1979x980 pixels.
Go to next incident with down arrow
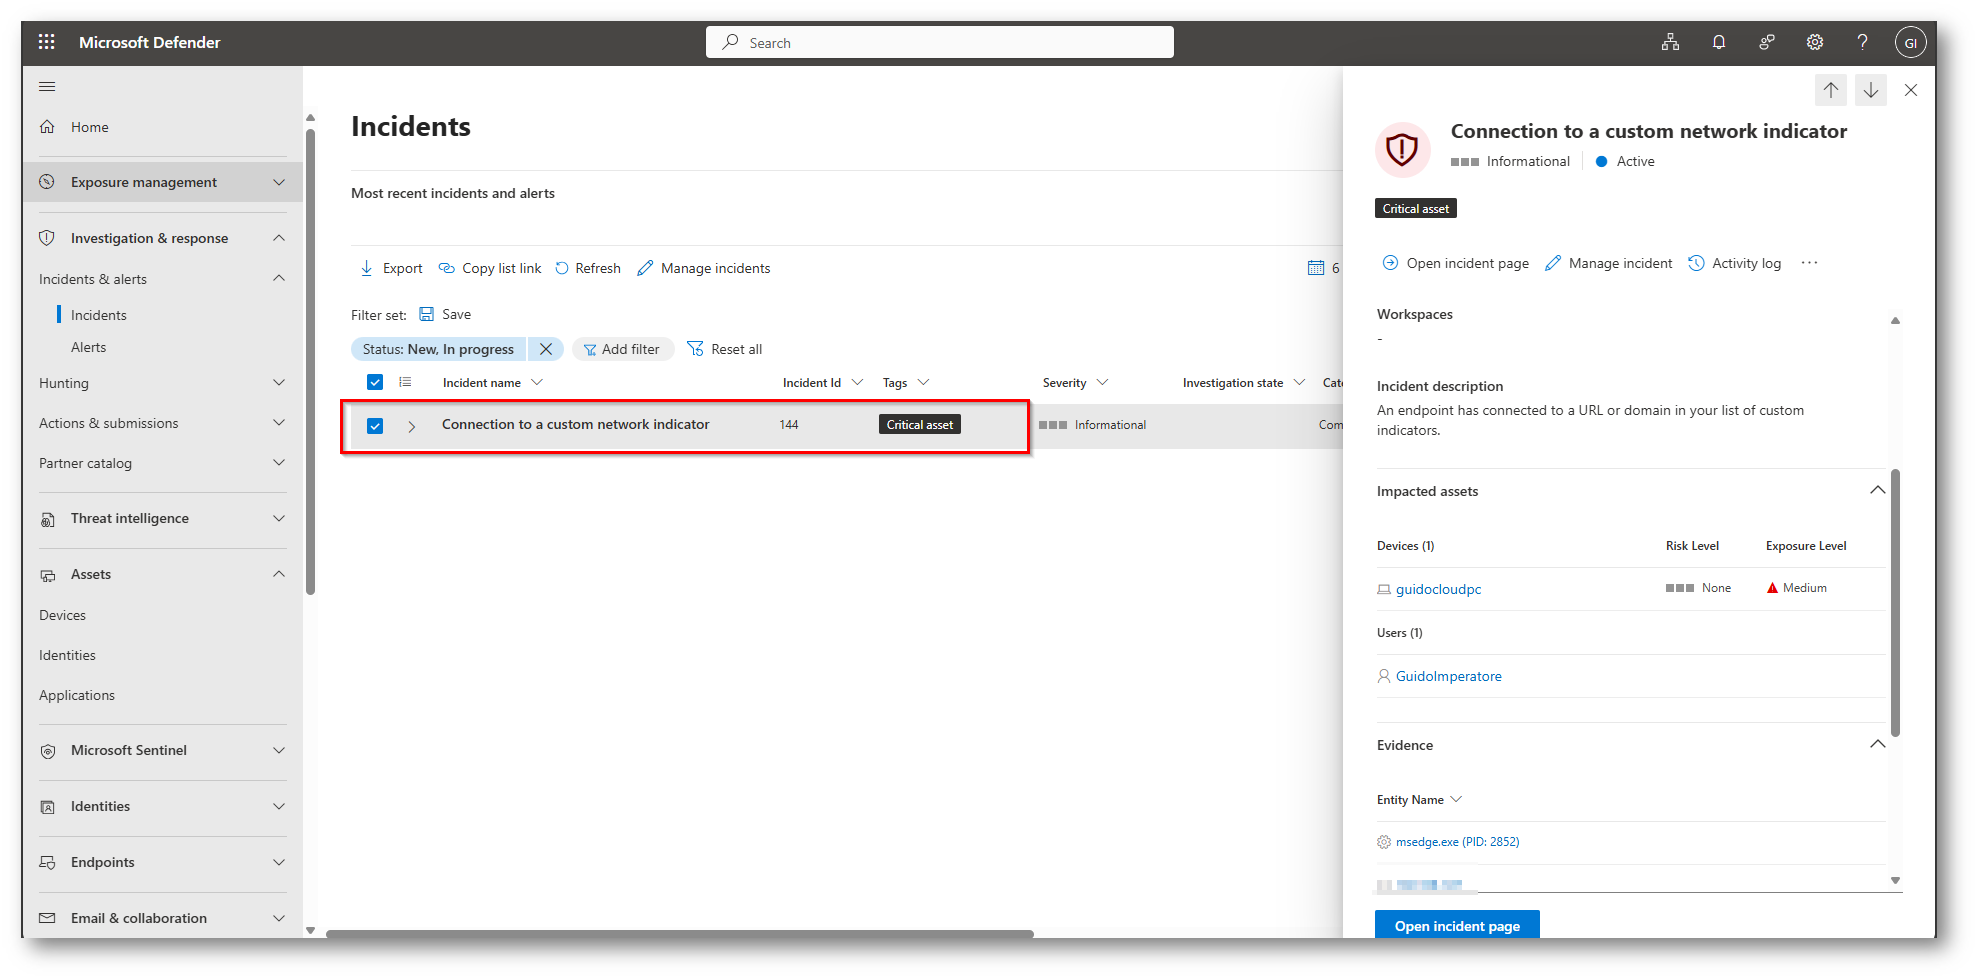click(x=1870, y=90)
